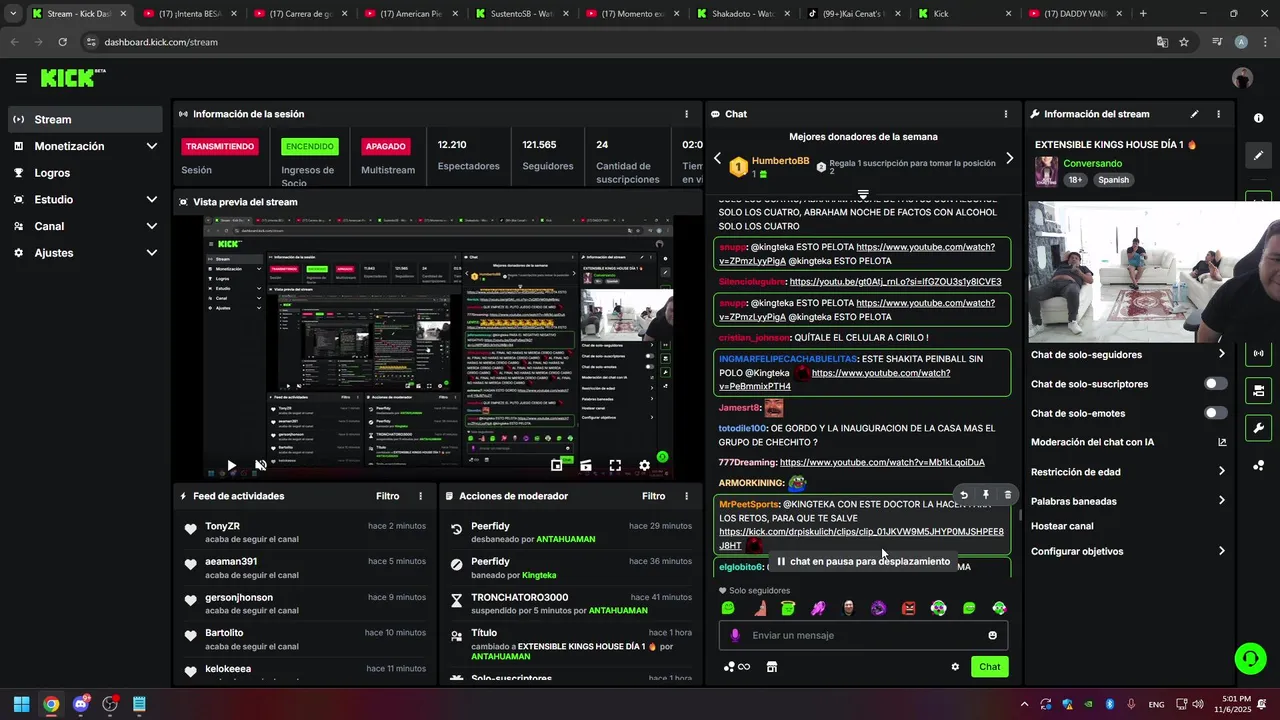Viewport: 1280px width, 720px height.
Task: Undo action on MrPeetSports chat message
Action: [964, 495]
